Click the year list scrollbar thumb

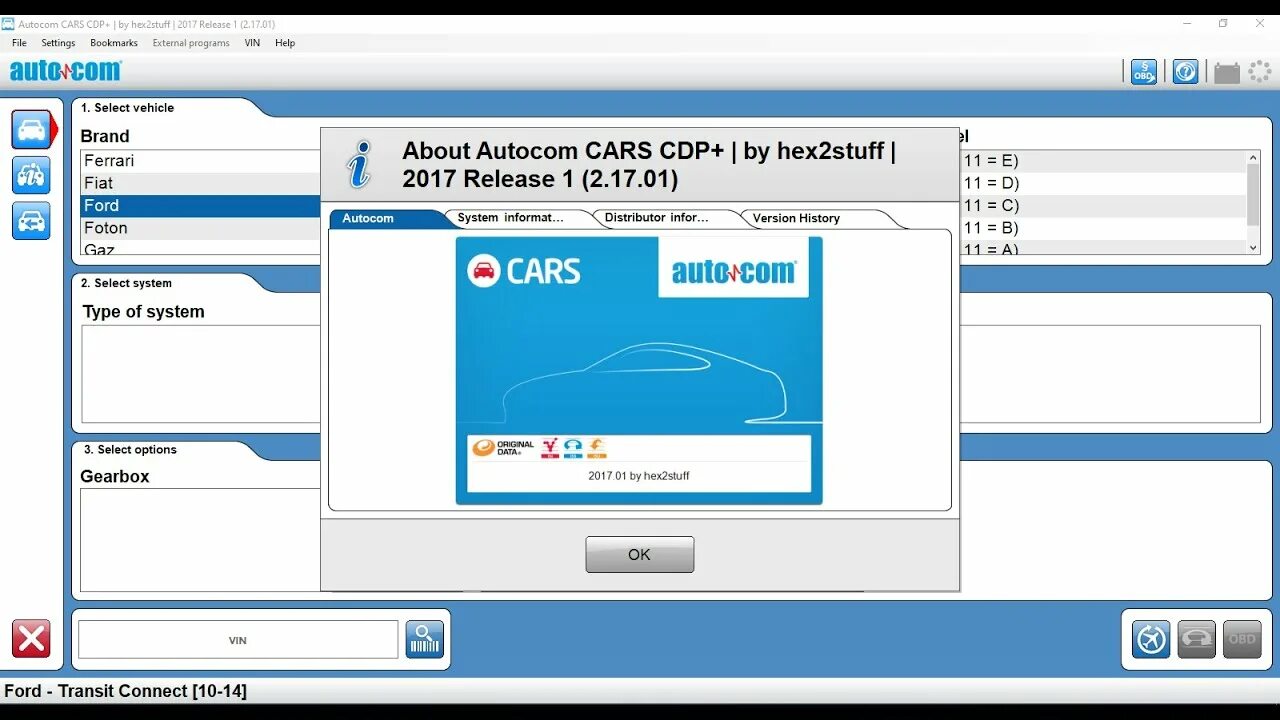click(1253, 194)
